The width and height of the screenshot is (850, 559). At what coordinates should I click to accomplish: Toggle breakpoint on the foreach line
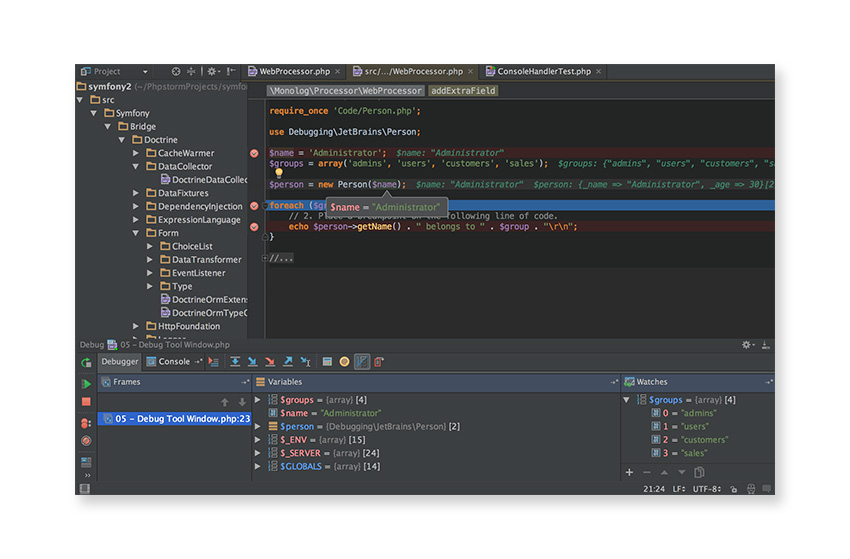[x=254, y=206]
